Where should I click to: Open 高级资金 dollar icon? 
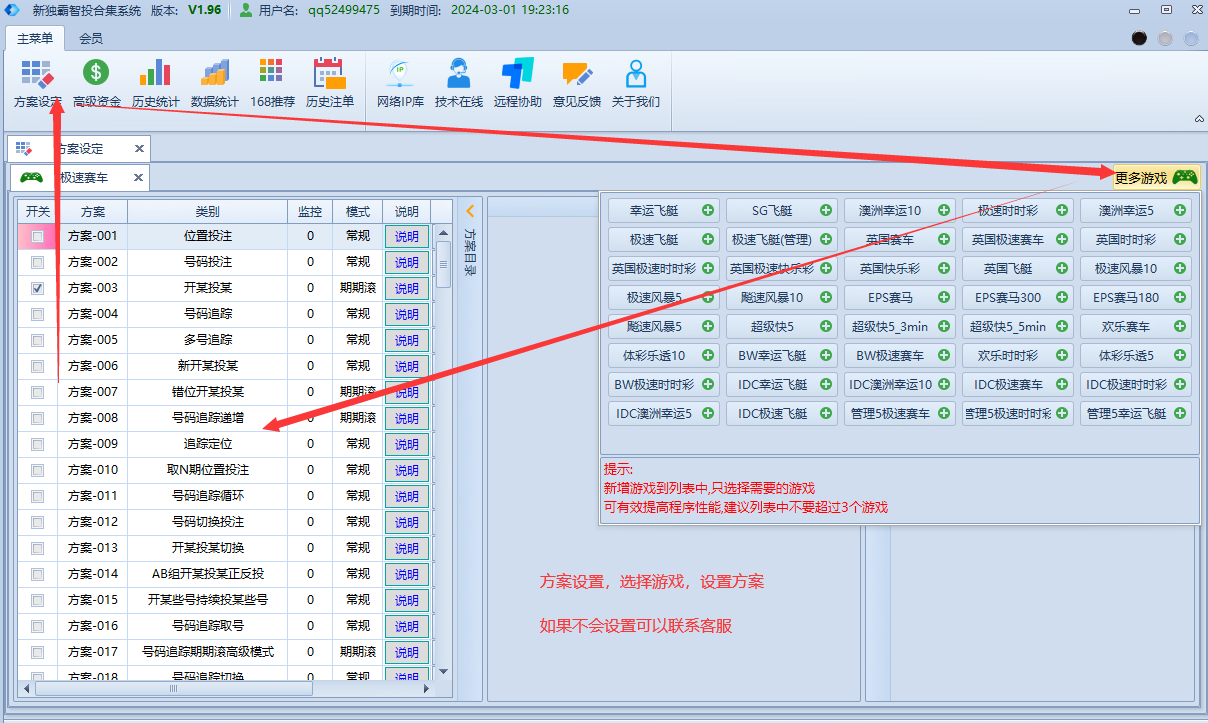click(97, 83)
